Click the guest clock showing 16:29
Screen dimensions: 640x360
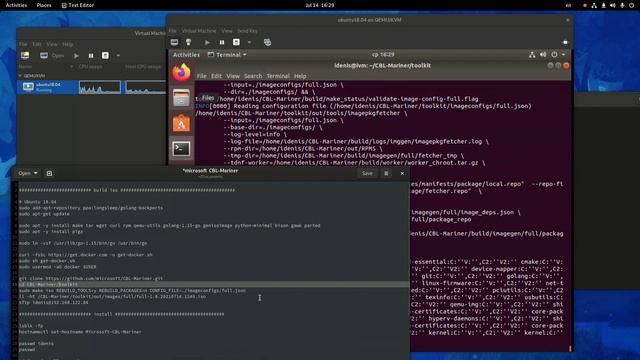pos(383,54)
